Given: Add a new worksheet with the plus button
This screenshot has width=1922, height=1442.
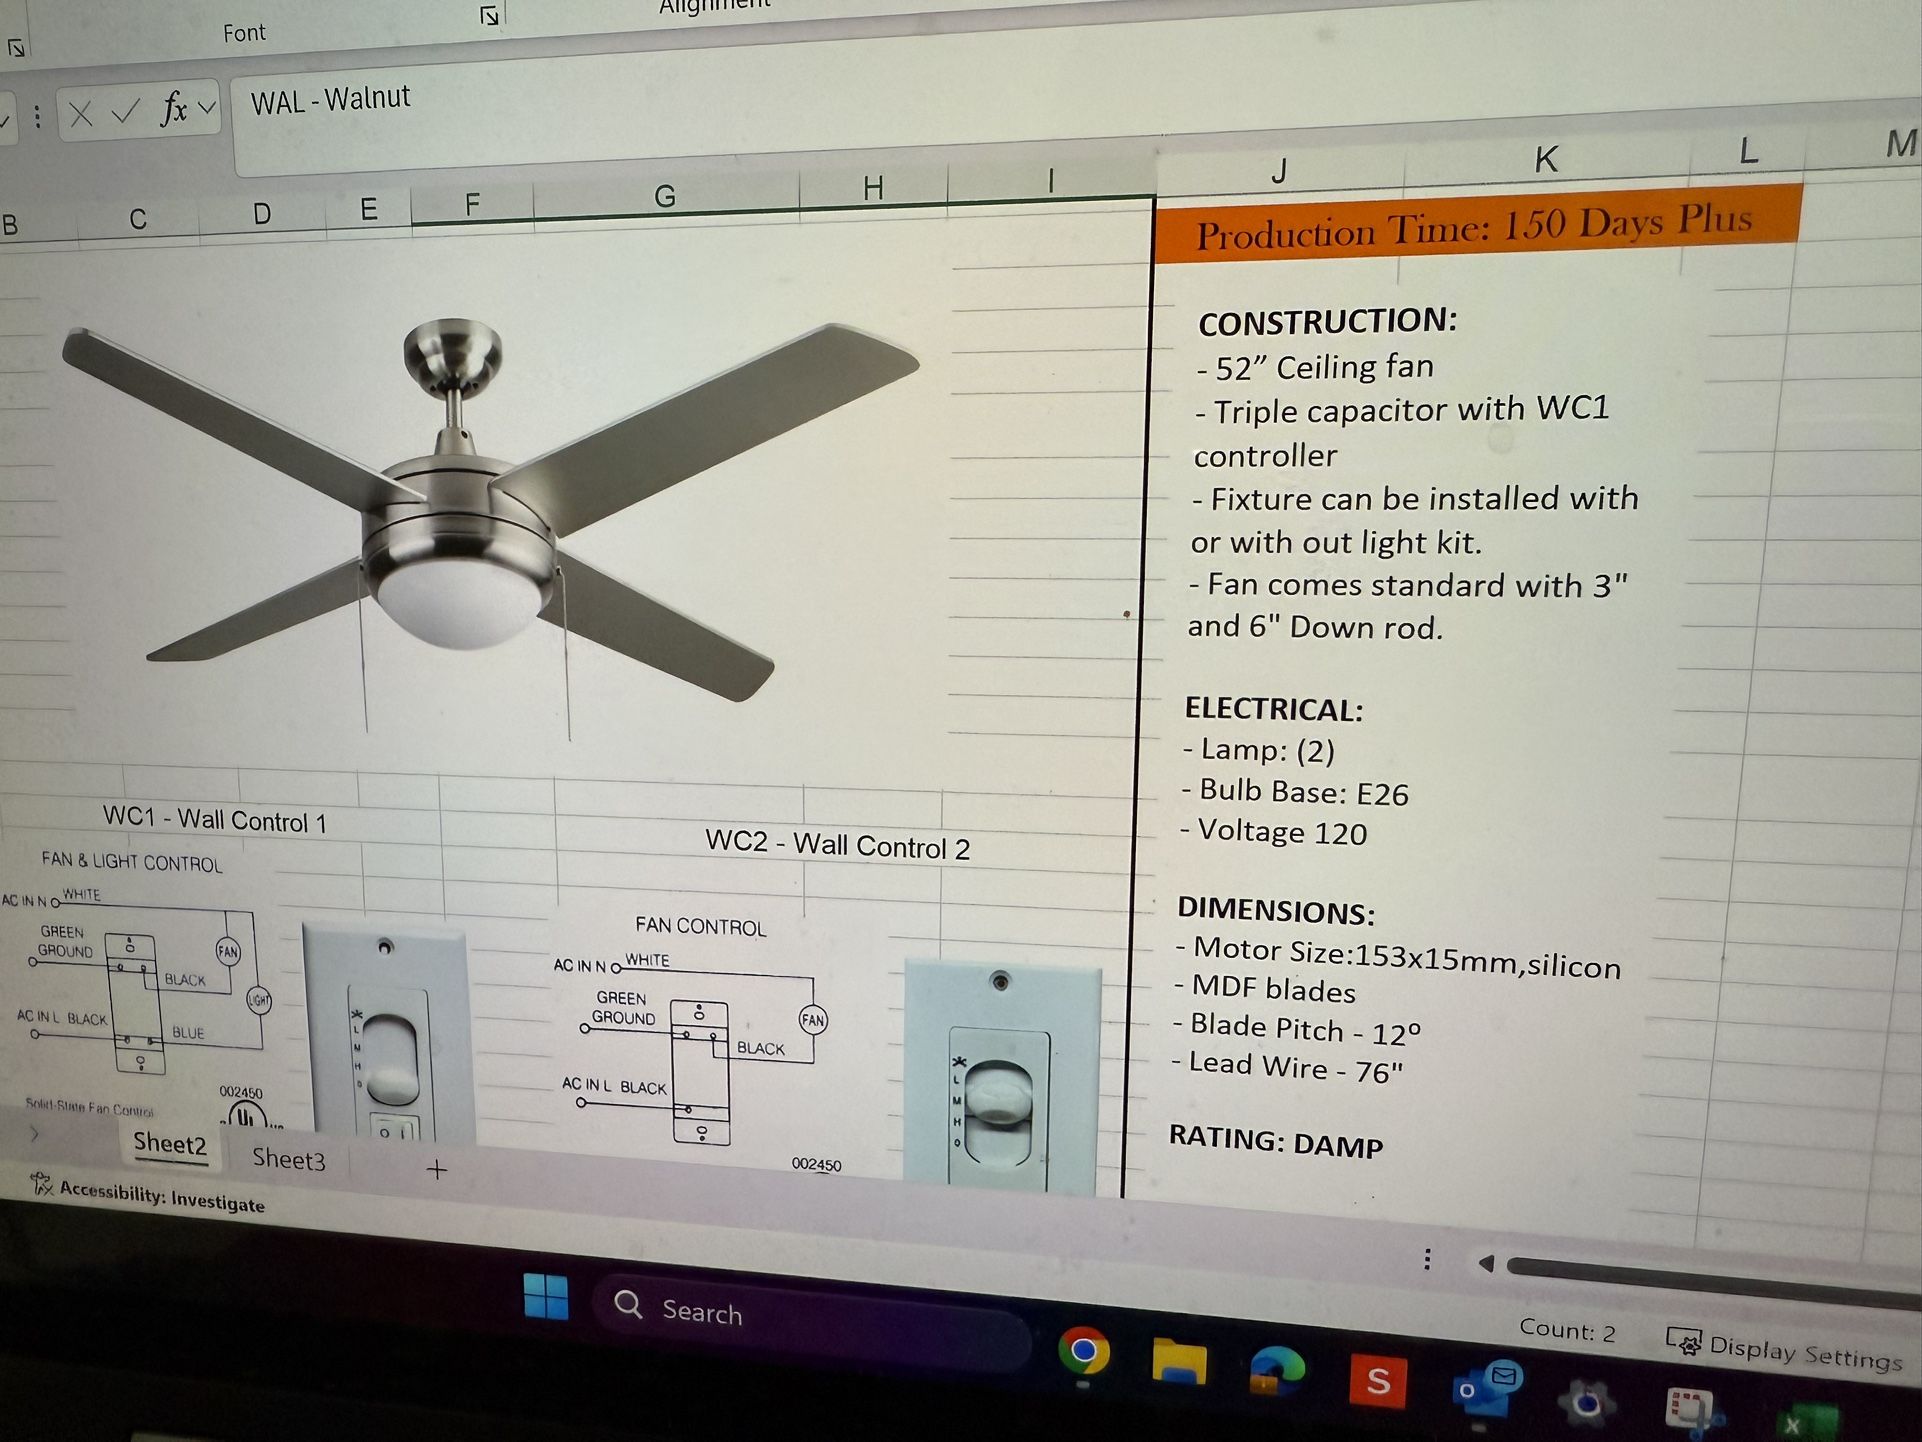Looking at the screenshot, I should point(436,1170).
